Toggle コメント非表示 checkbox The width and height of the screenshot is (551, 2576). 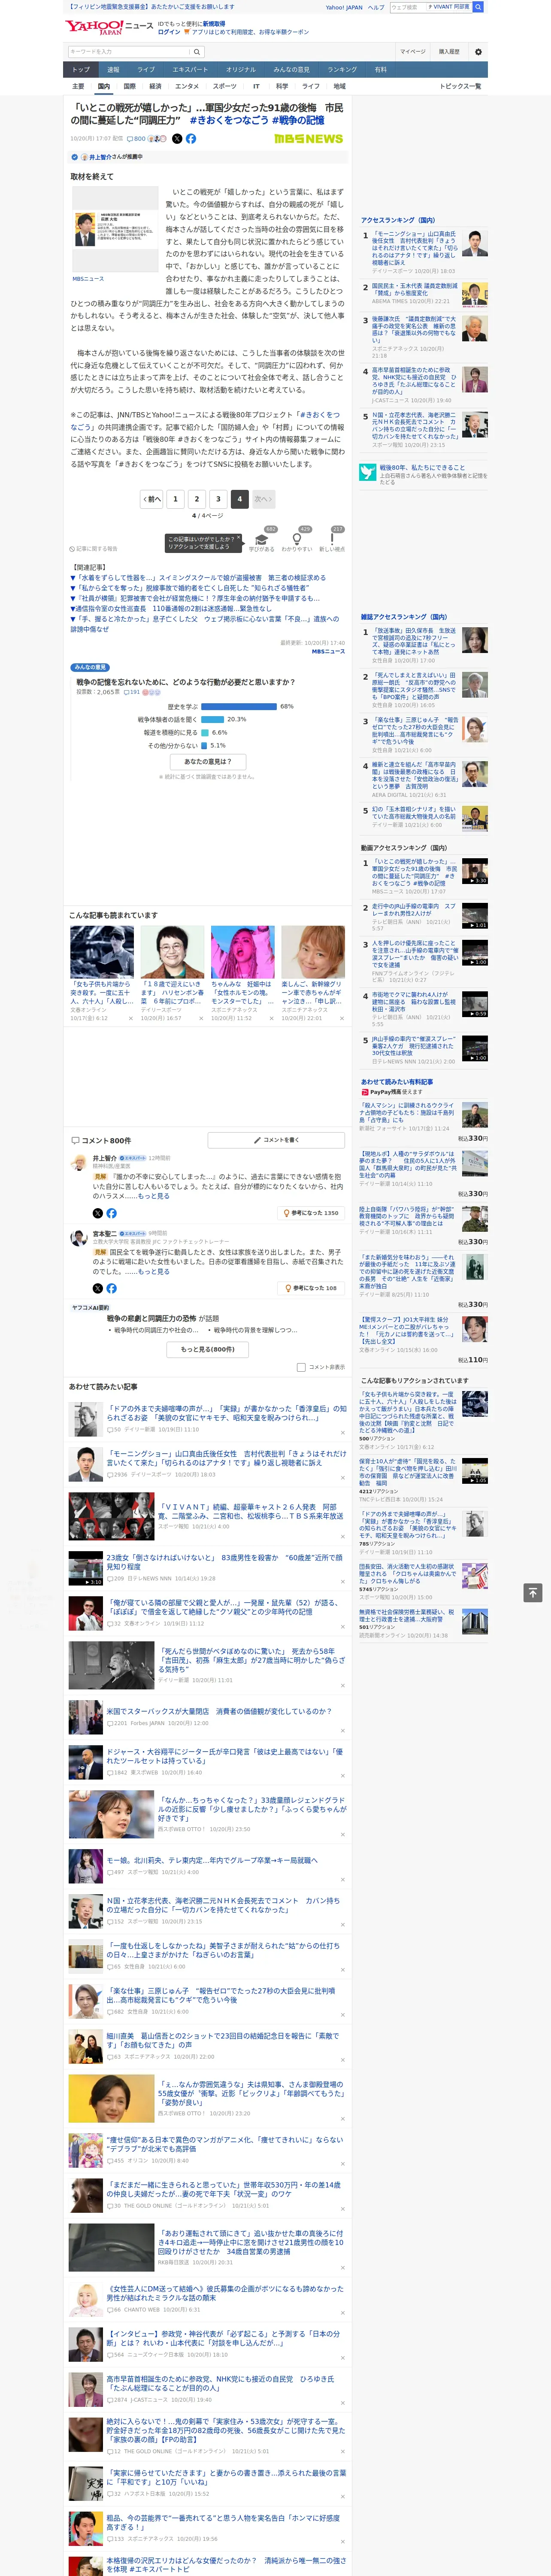point(301,1367)
